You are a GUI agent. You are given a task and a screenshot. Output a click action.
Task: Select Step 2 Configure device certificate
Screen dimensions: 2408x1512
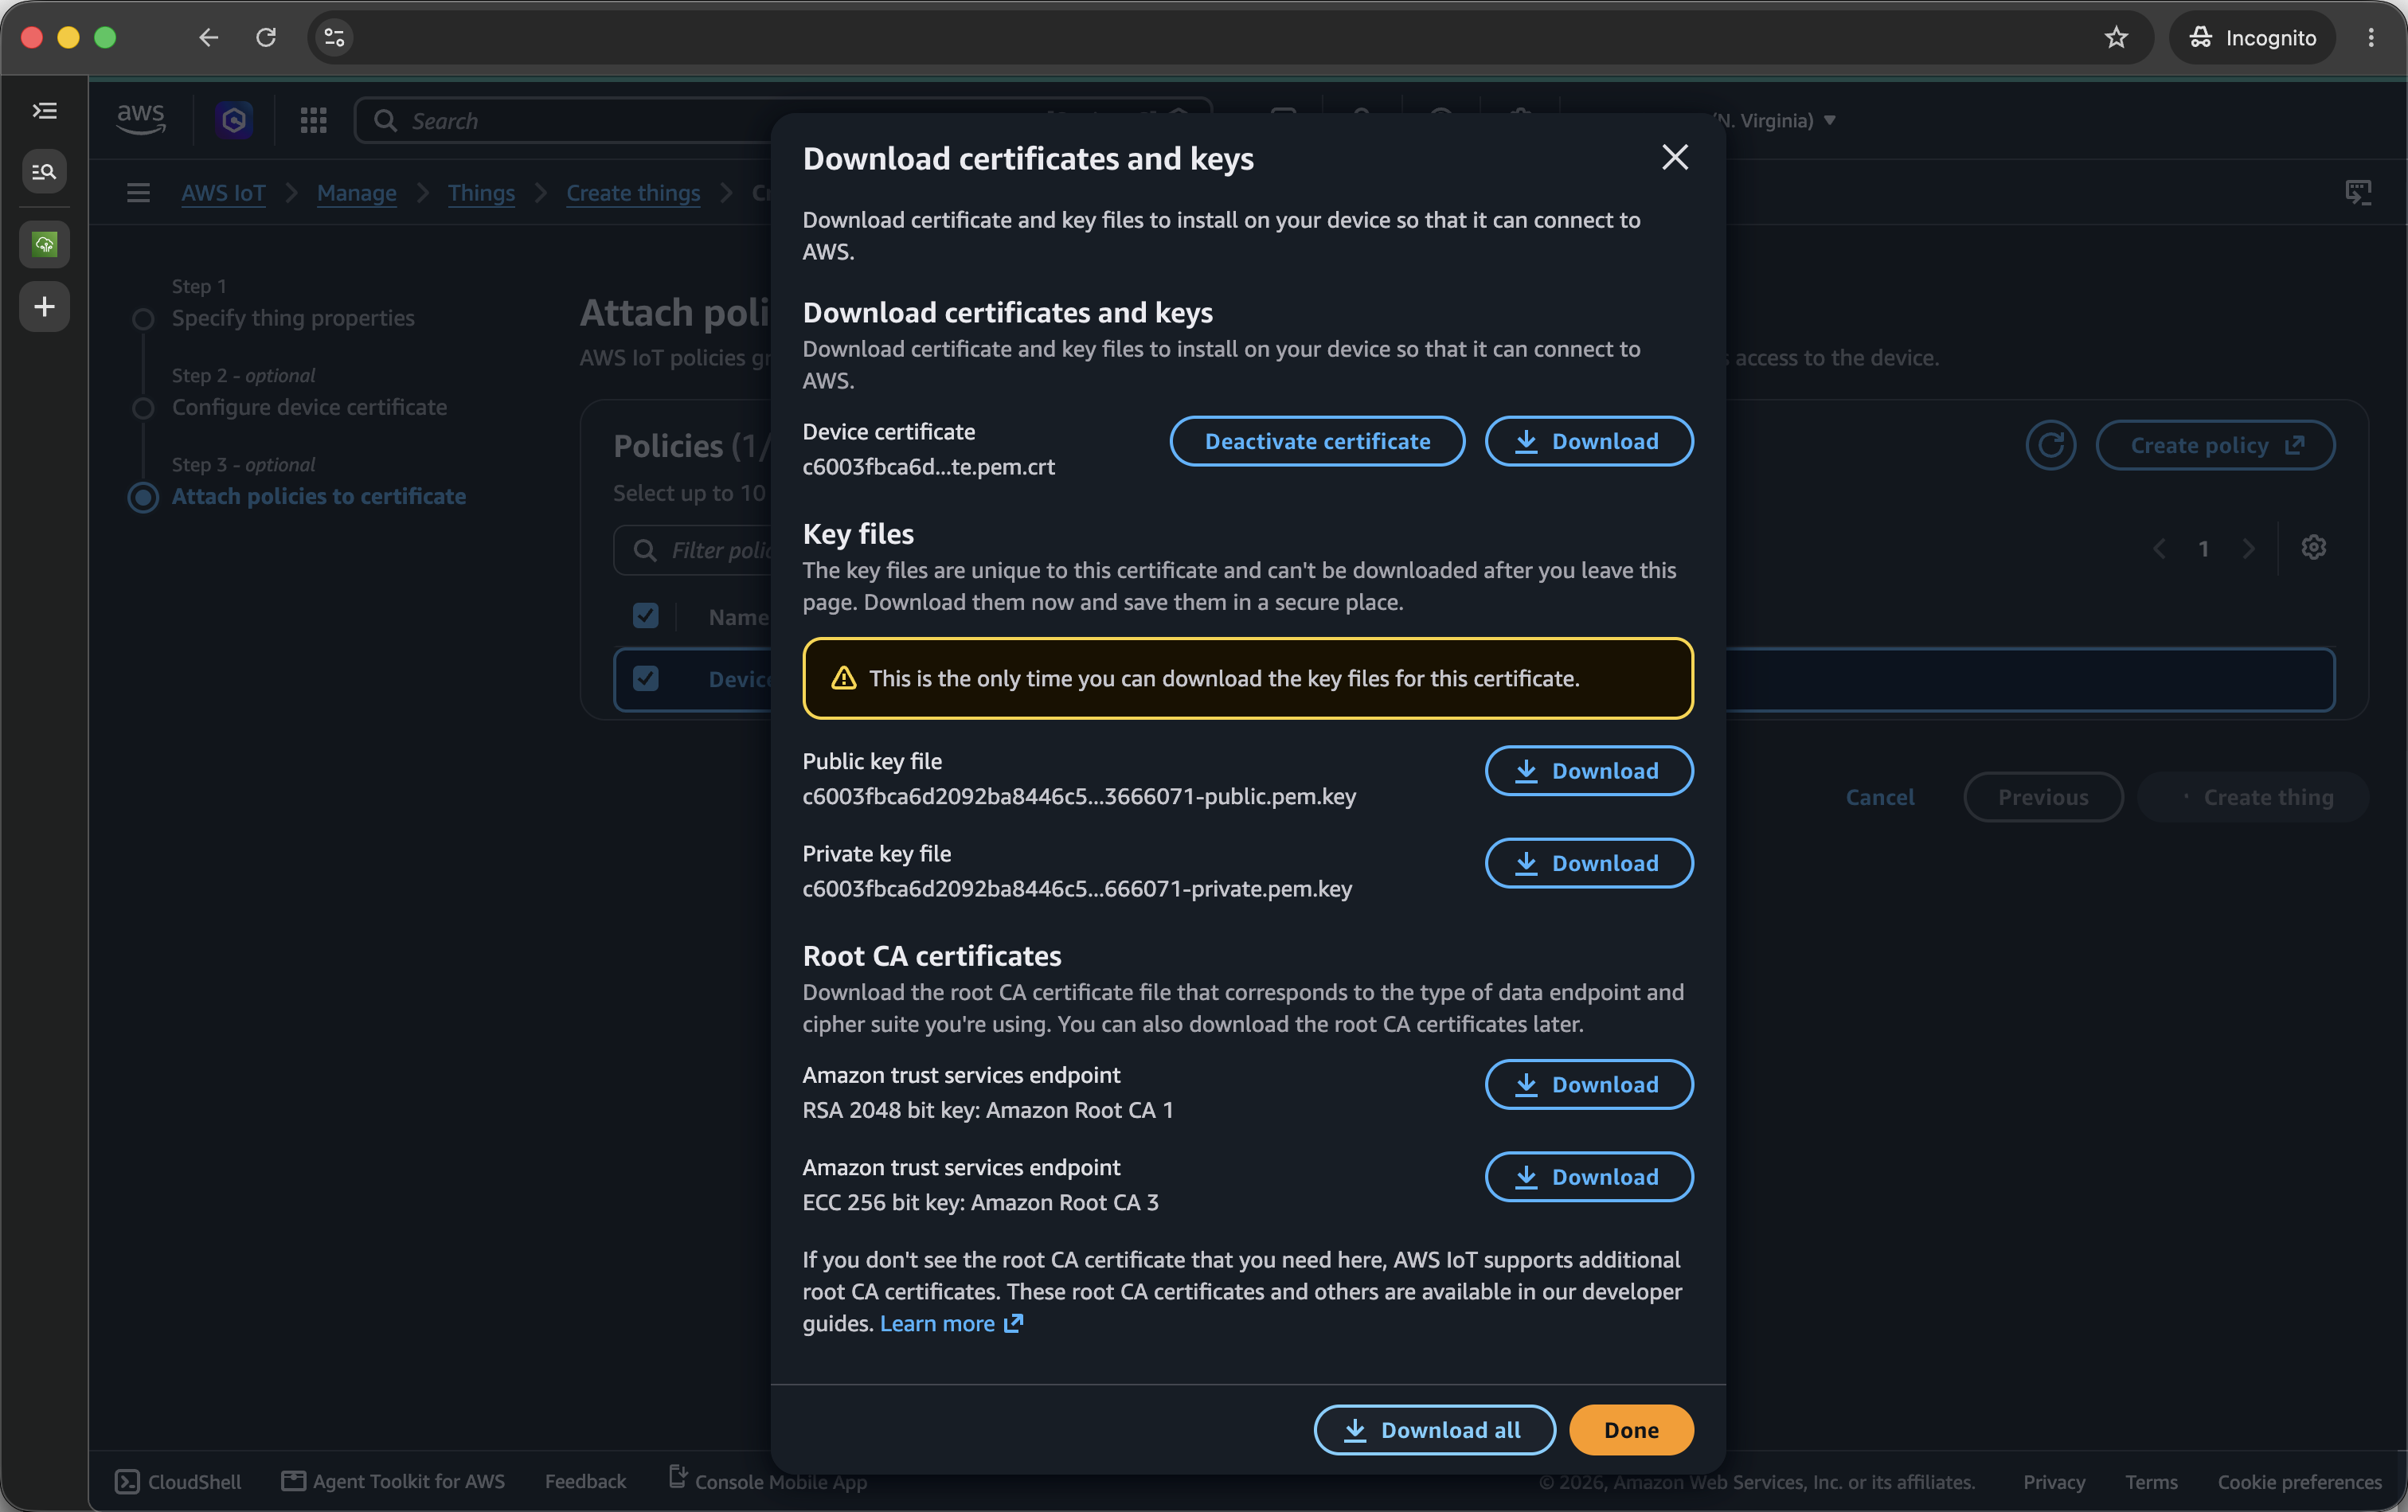point(309,407)
